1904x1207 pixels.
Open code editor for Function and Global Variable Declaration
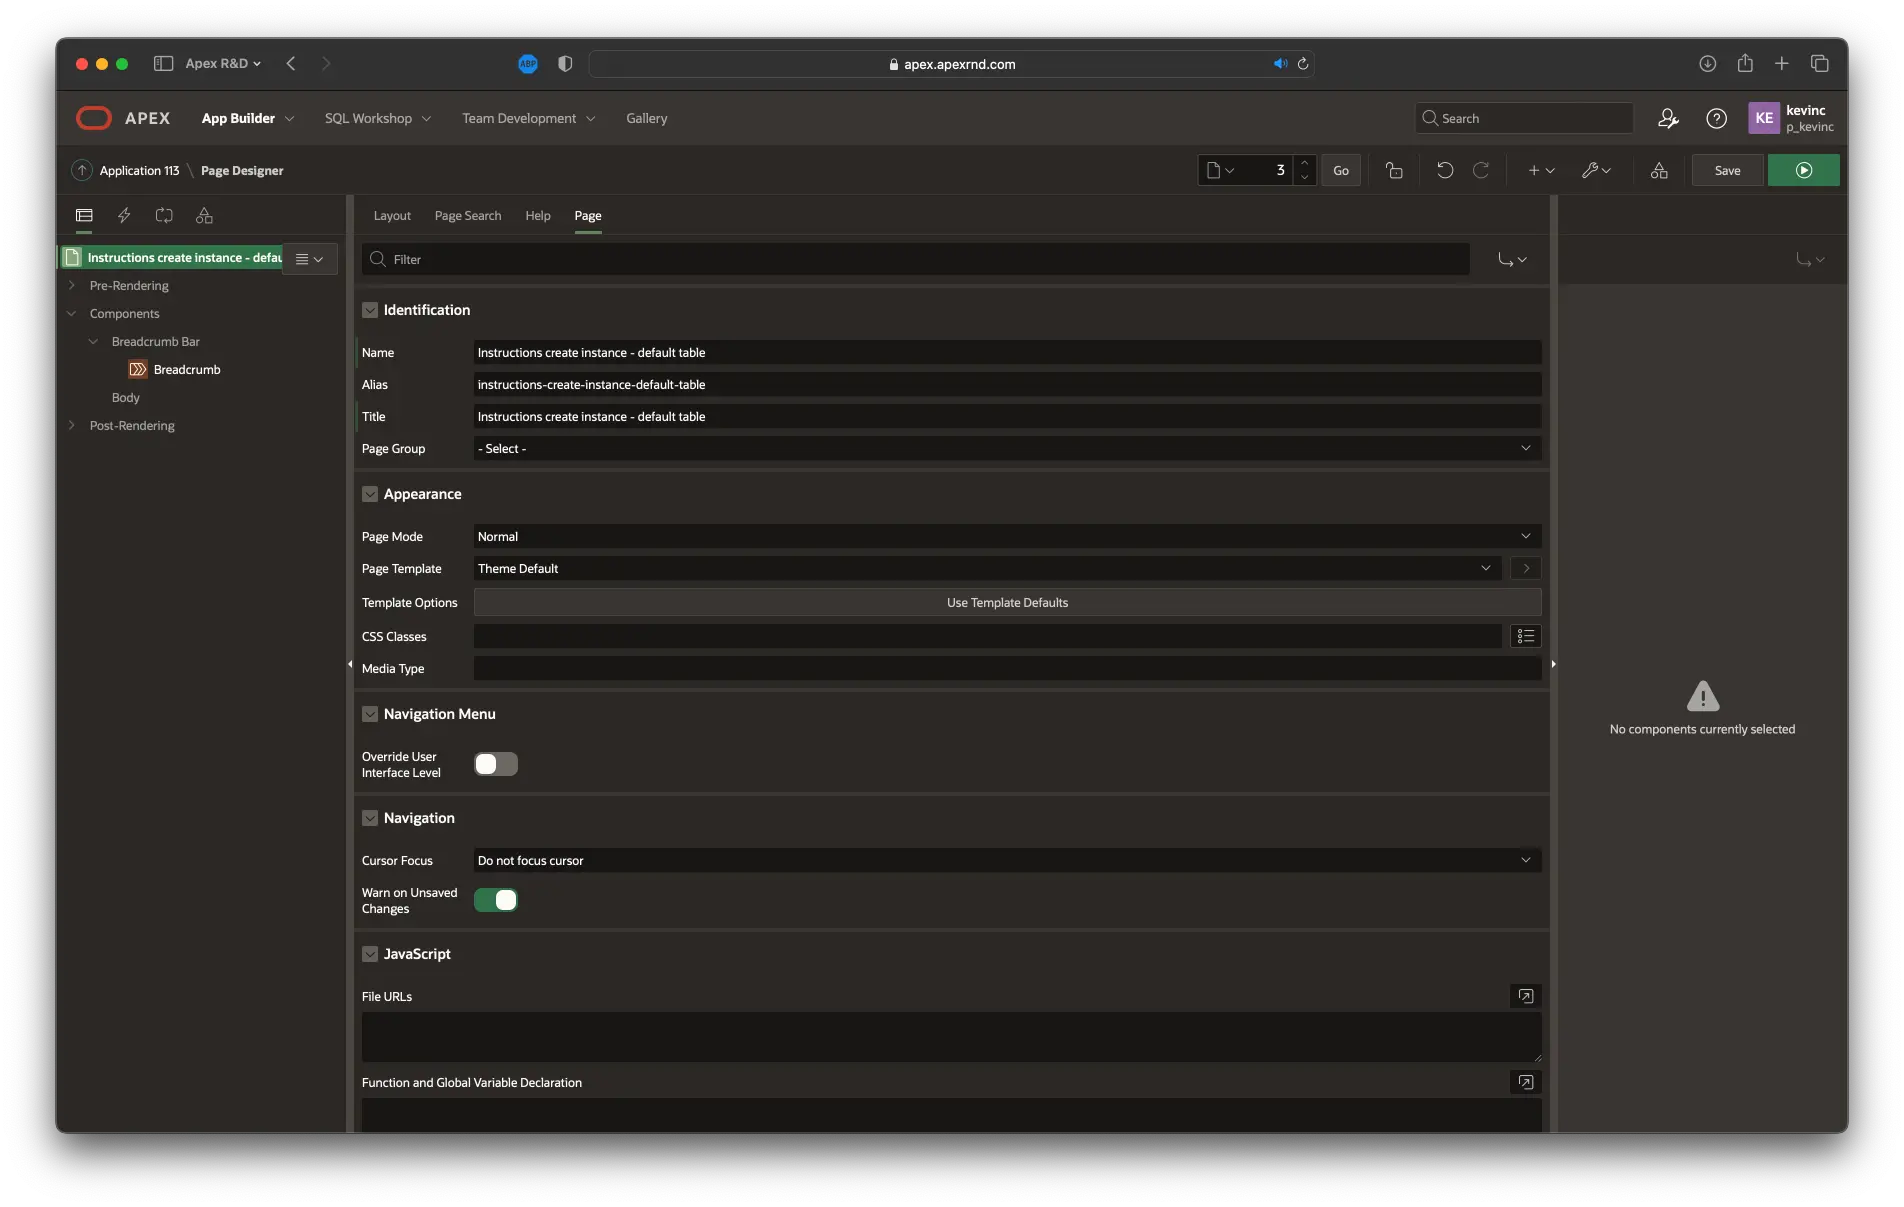(1525, 1082)
